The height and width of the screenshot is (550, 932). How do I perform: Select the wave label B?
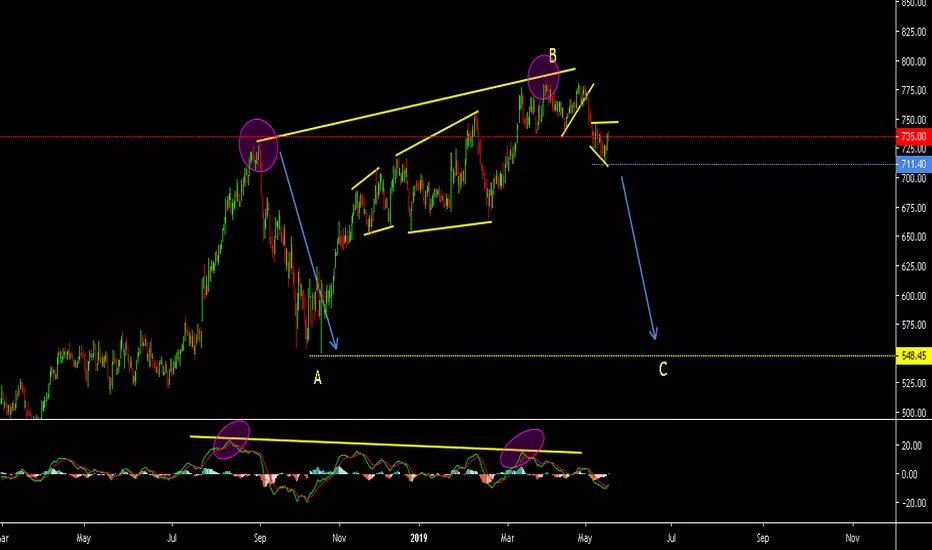(x=552, y=56)
